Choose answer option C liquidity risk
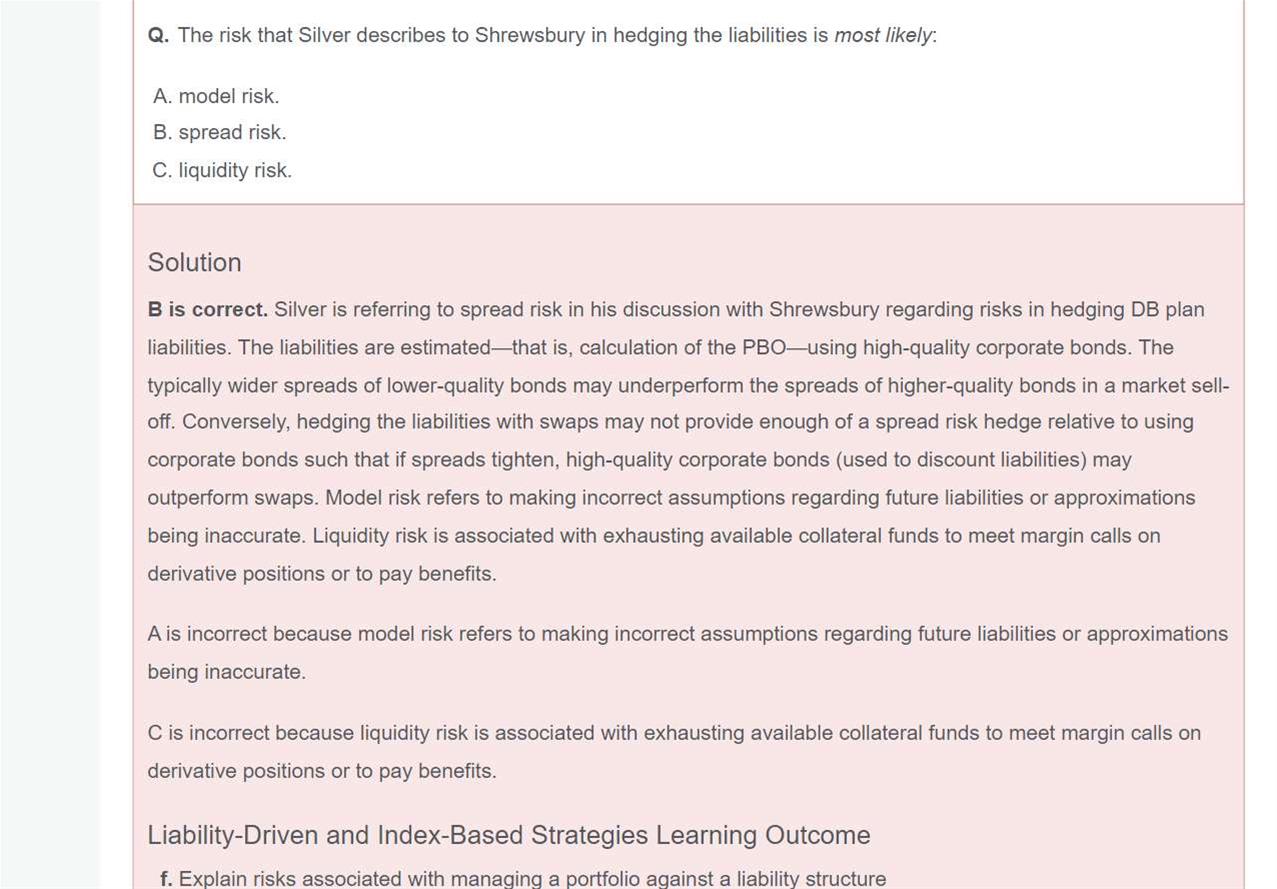This screenshot has height=889, width=1277. 222,170
